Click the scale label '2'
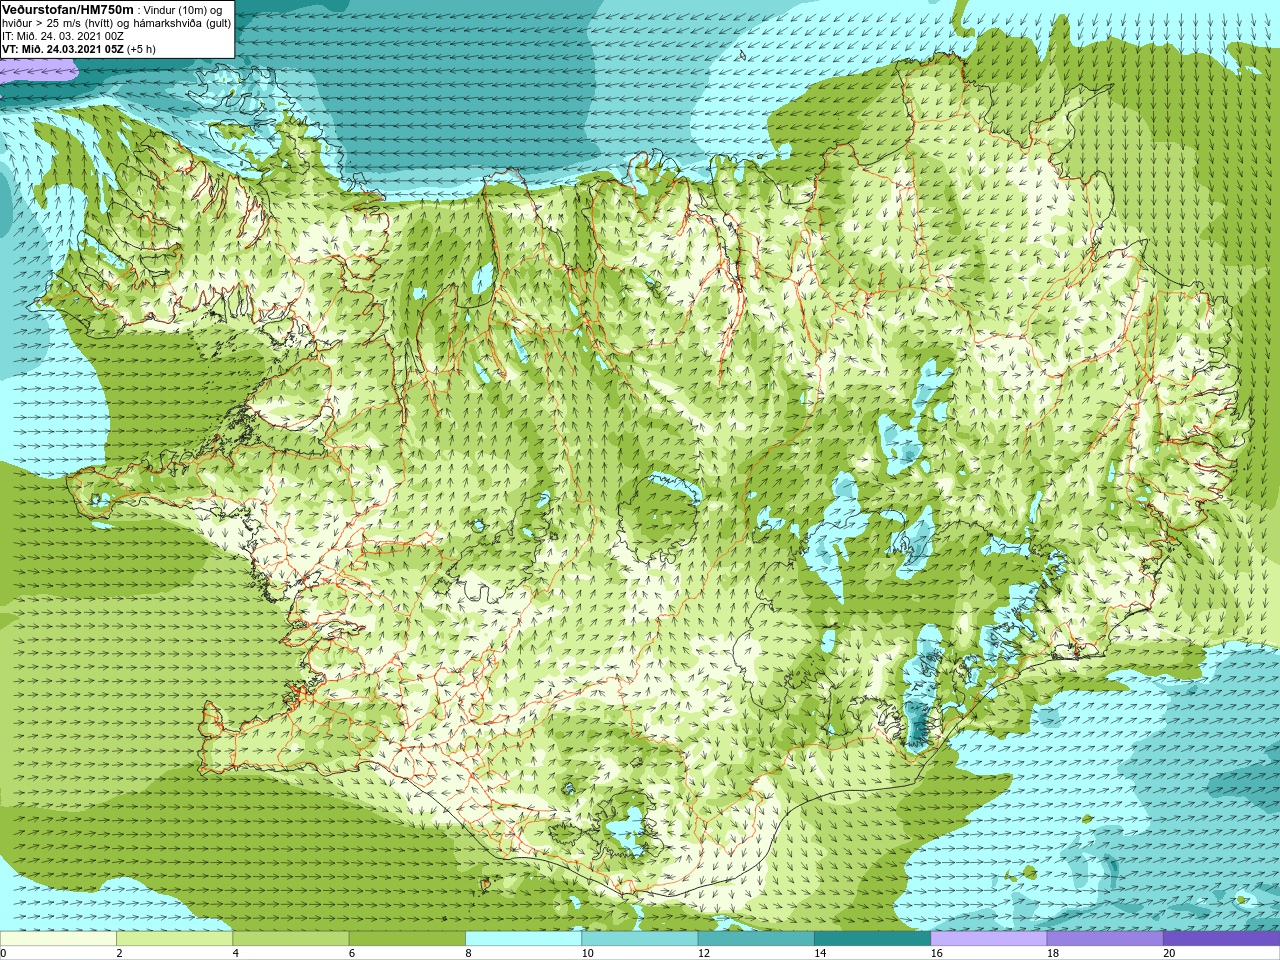The height and width of the screenshot is (960, 1280). point(119,953)
